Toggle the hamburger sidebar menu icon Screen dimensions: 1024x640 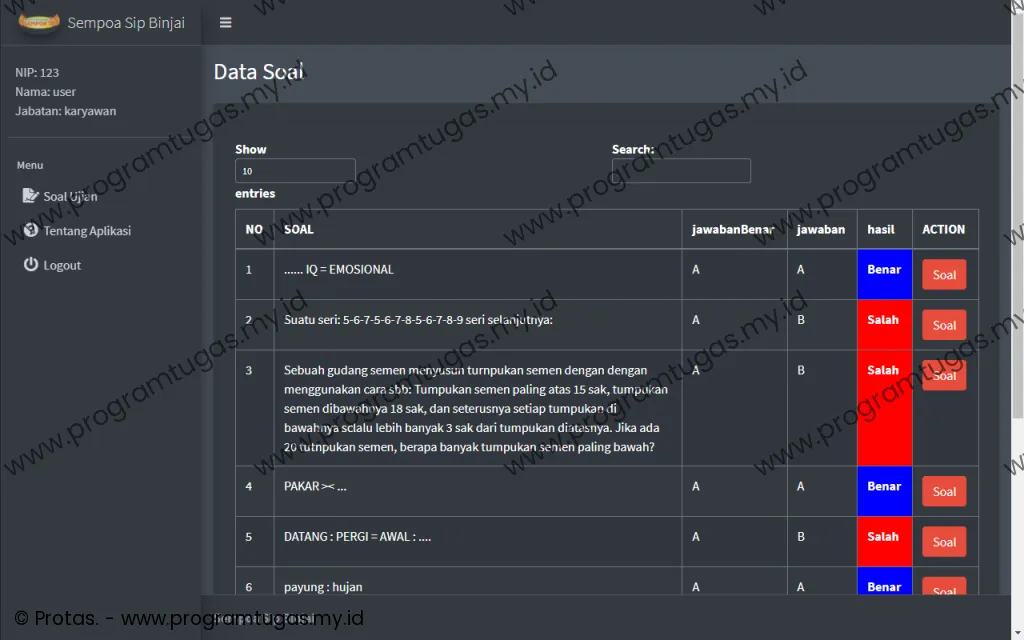226,22
